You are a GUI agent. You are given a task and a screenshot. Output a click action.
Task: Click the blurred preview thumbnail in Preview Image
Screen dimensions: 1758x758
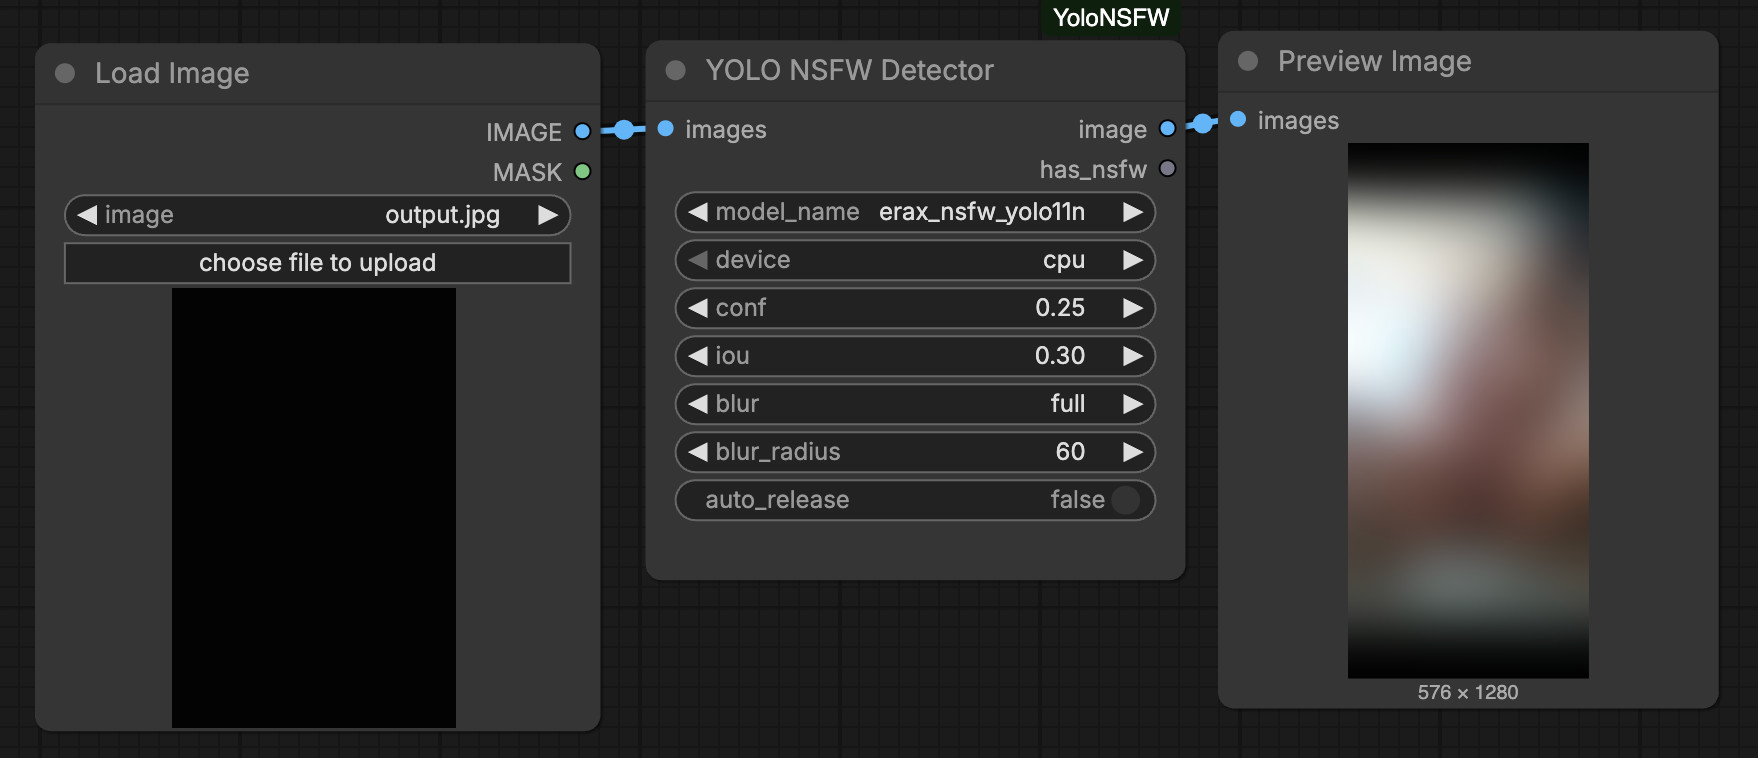click(1468, 410)
